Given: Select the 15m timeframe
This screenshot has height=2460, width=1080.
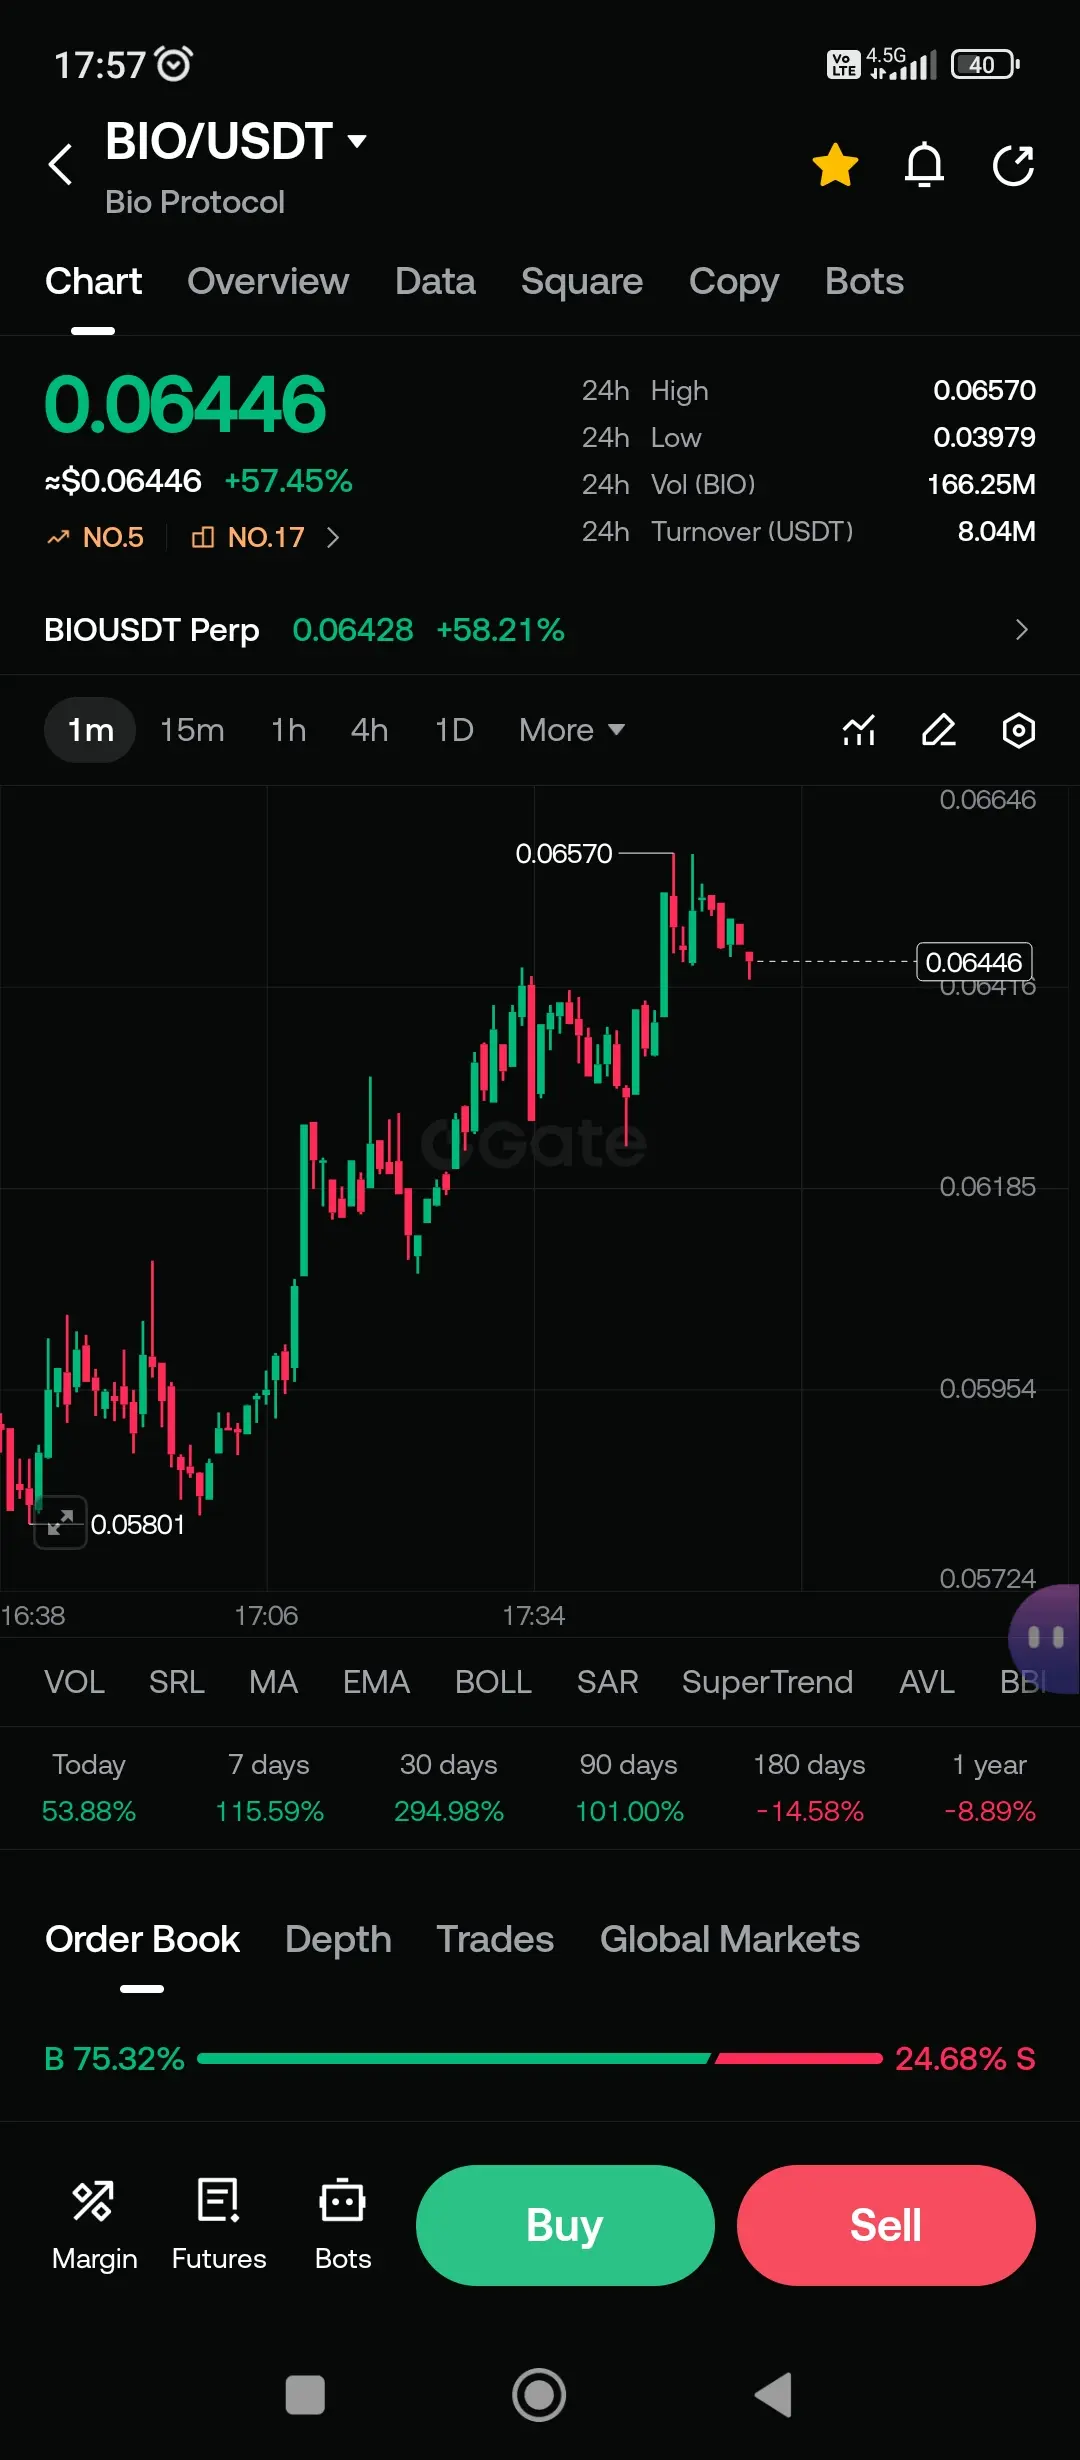Looking at the screenshot, I should 192,730.
